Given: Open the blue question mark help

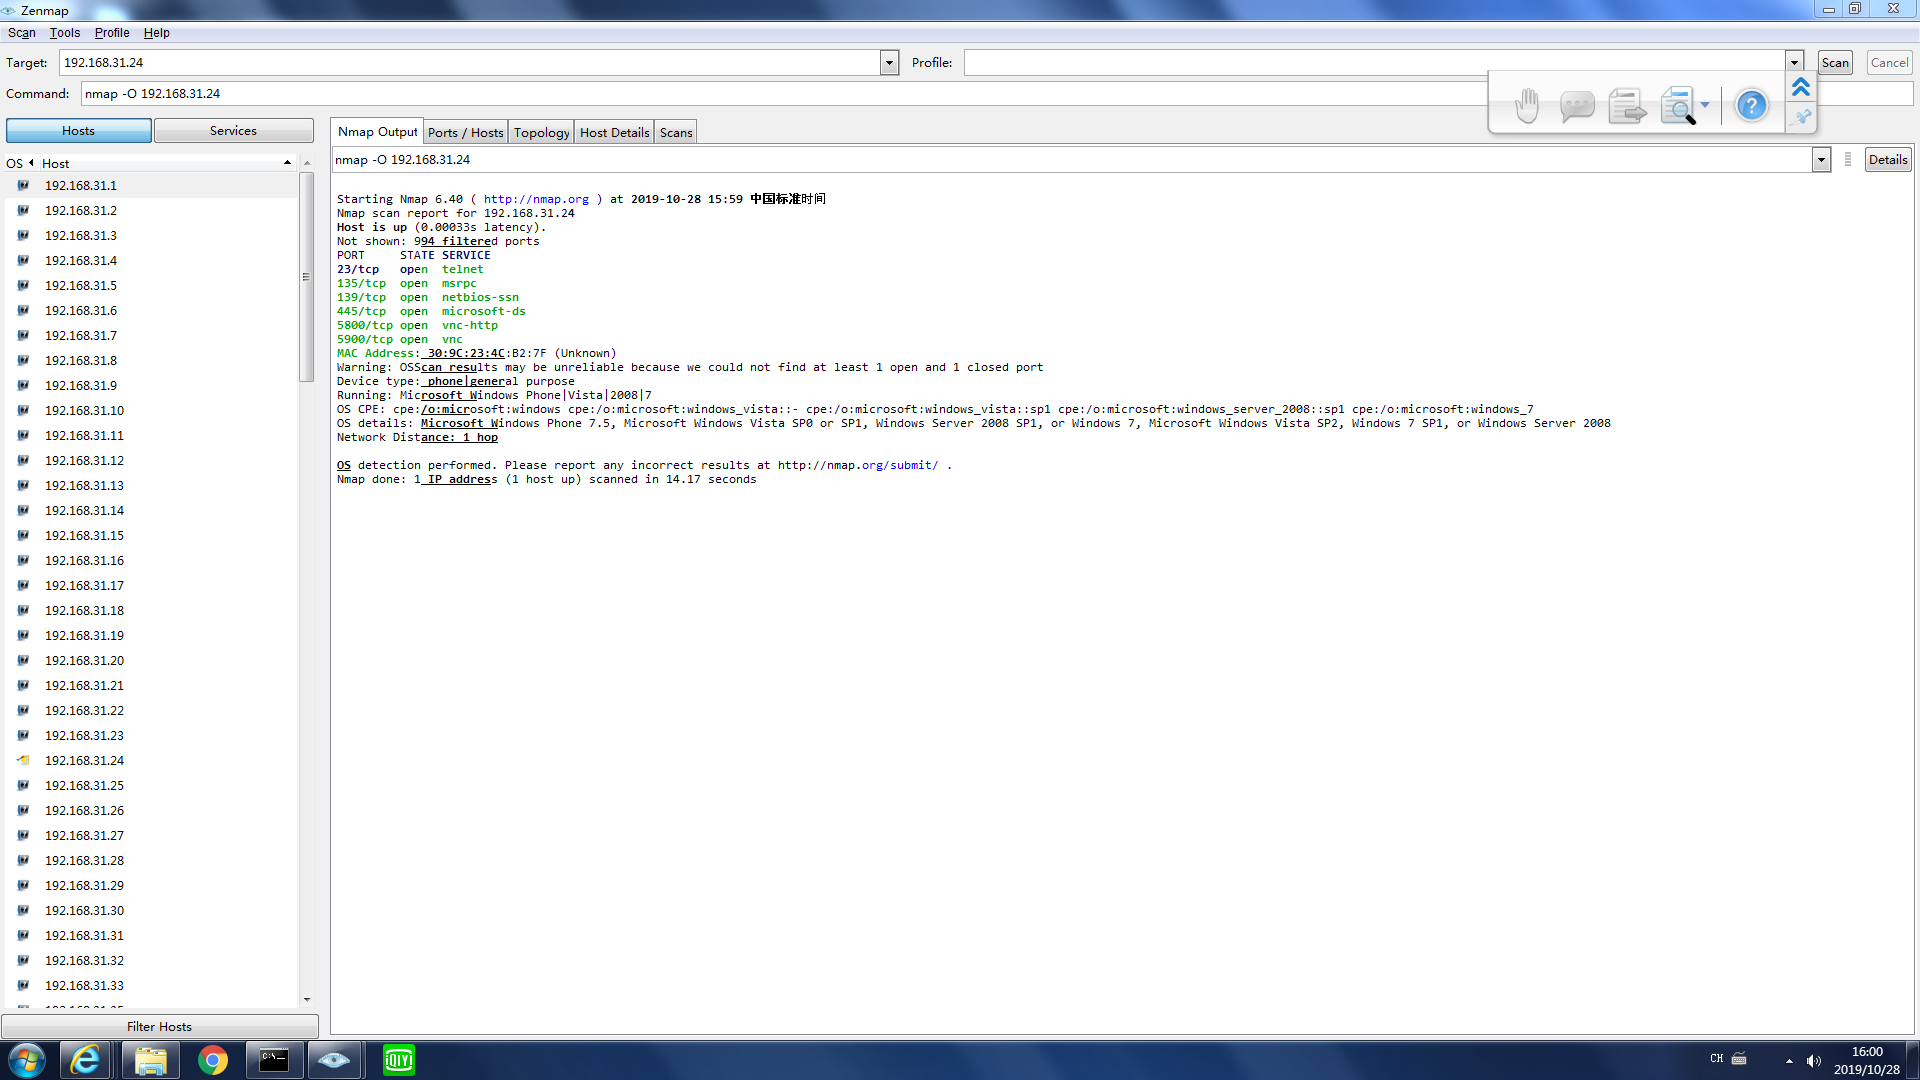Looking at the screenshot, I should coord(1751,105).
